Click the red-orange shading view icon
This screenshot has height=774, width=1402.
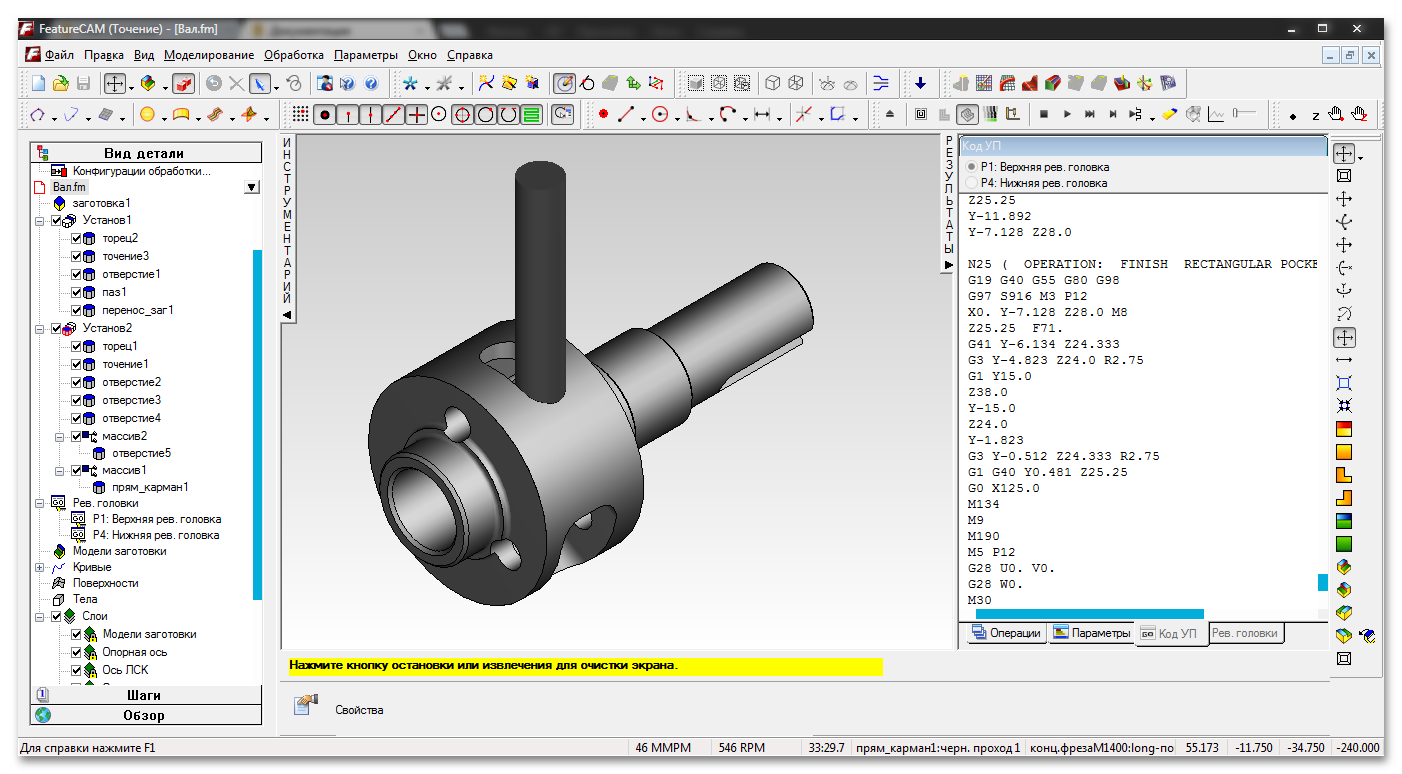click(1344, 429)
